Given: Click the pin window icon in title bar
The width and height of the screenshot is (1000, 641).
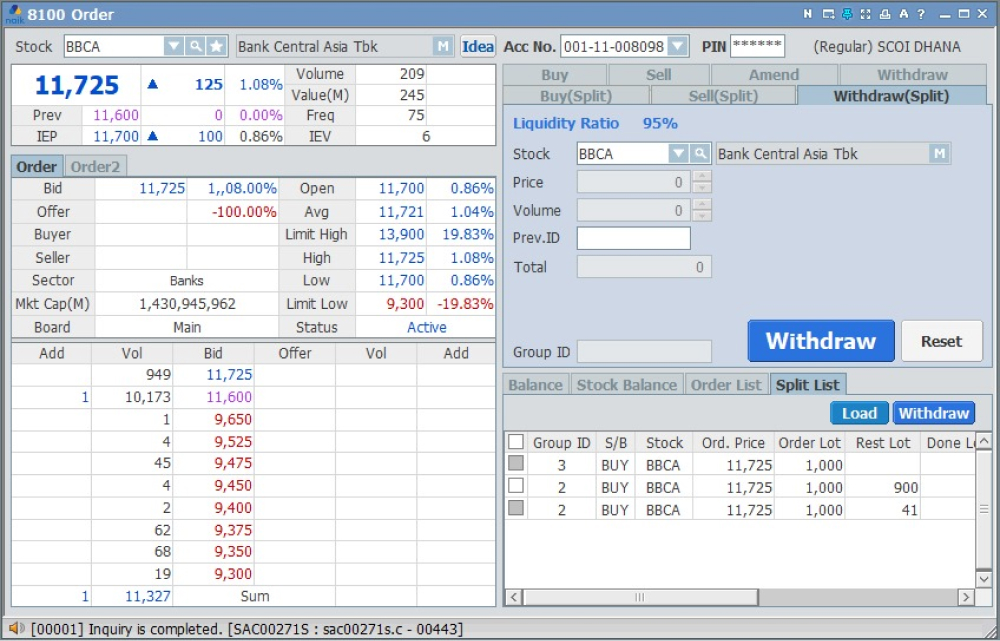Looking at the screenshot, I should click(x=846, y=14).
